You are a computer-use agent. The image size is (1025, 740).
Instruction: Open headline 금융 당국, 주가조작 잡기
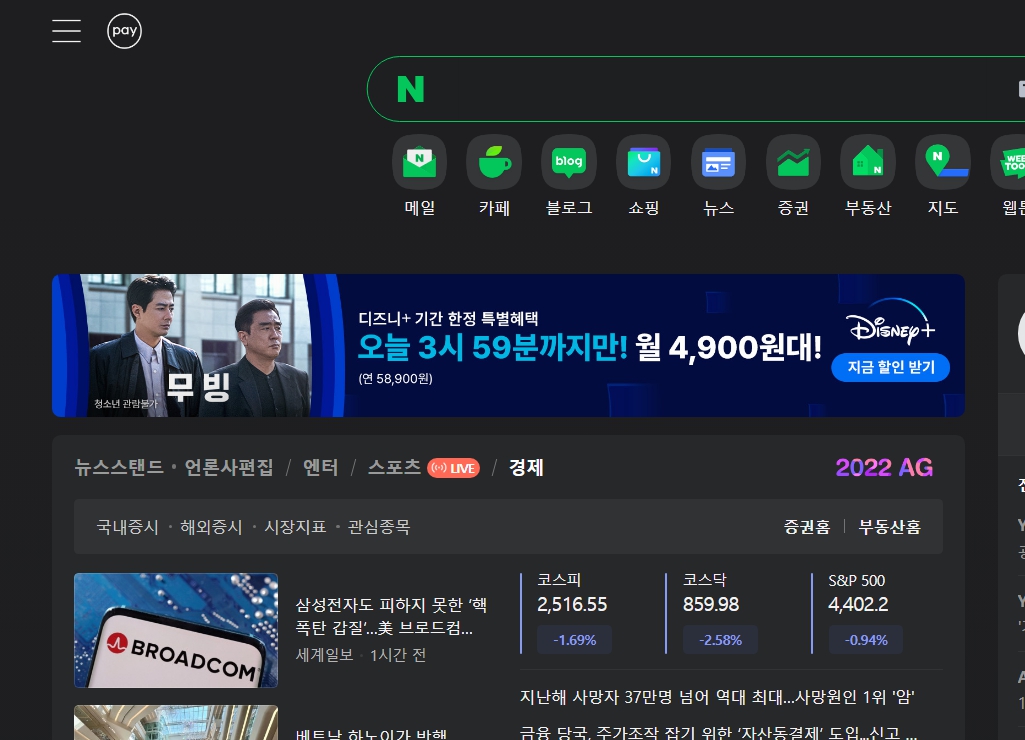click(x=718, y=732)
